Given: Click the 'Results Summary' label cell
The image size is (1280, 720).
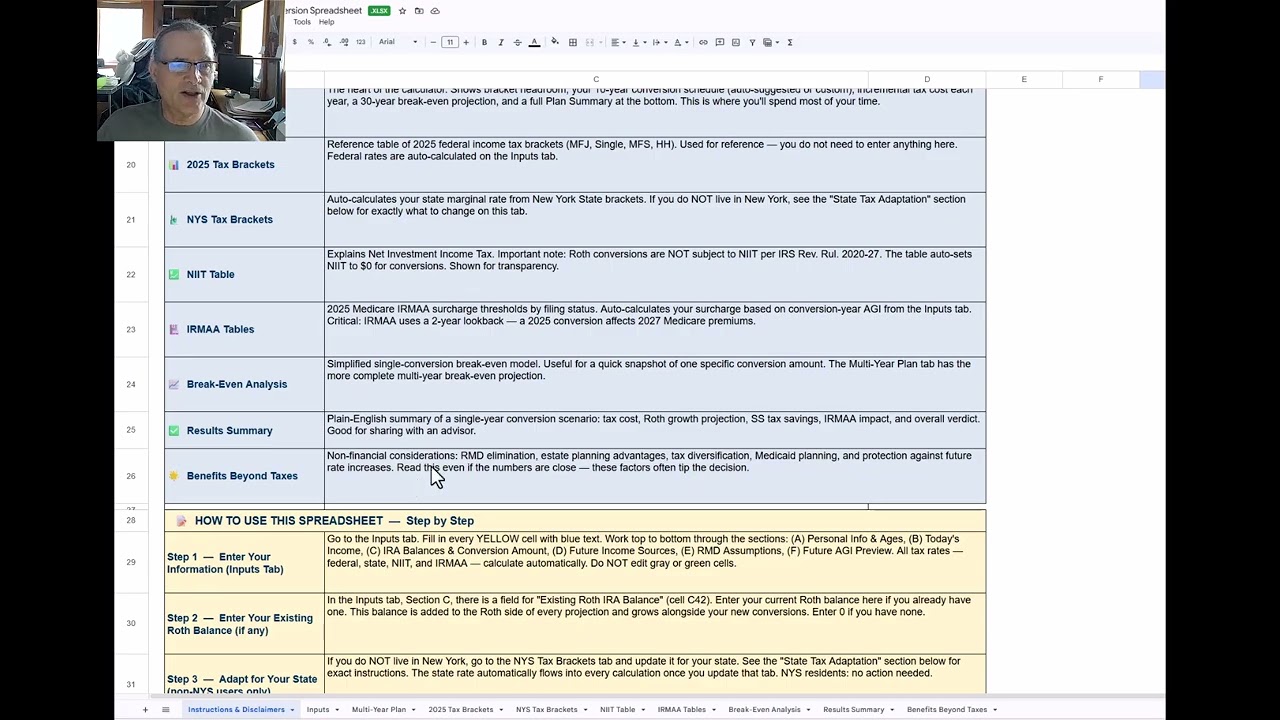Looking at the screenshot, I should click(244, 430).
